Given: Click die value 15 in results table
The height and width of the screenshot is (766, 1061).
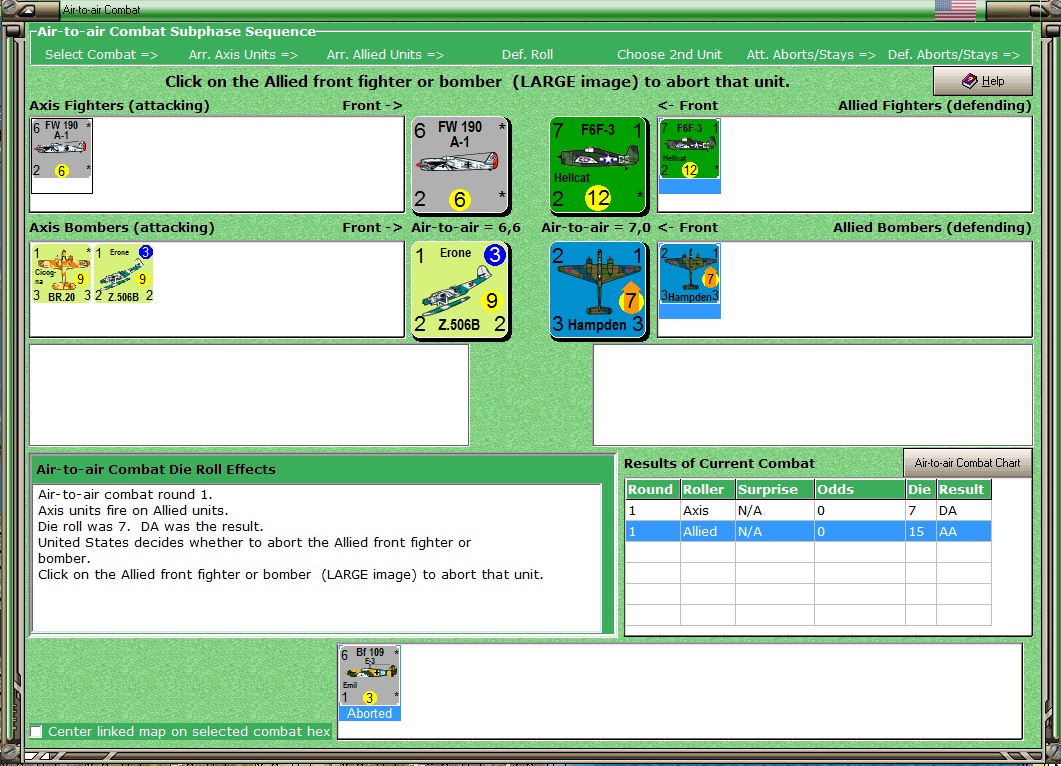Looking at the screenshot, I should click(x=921, y=532).
